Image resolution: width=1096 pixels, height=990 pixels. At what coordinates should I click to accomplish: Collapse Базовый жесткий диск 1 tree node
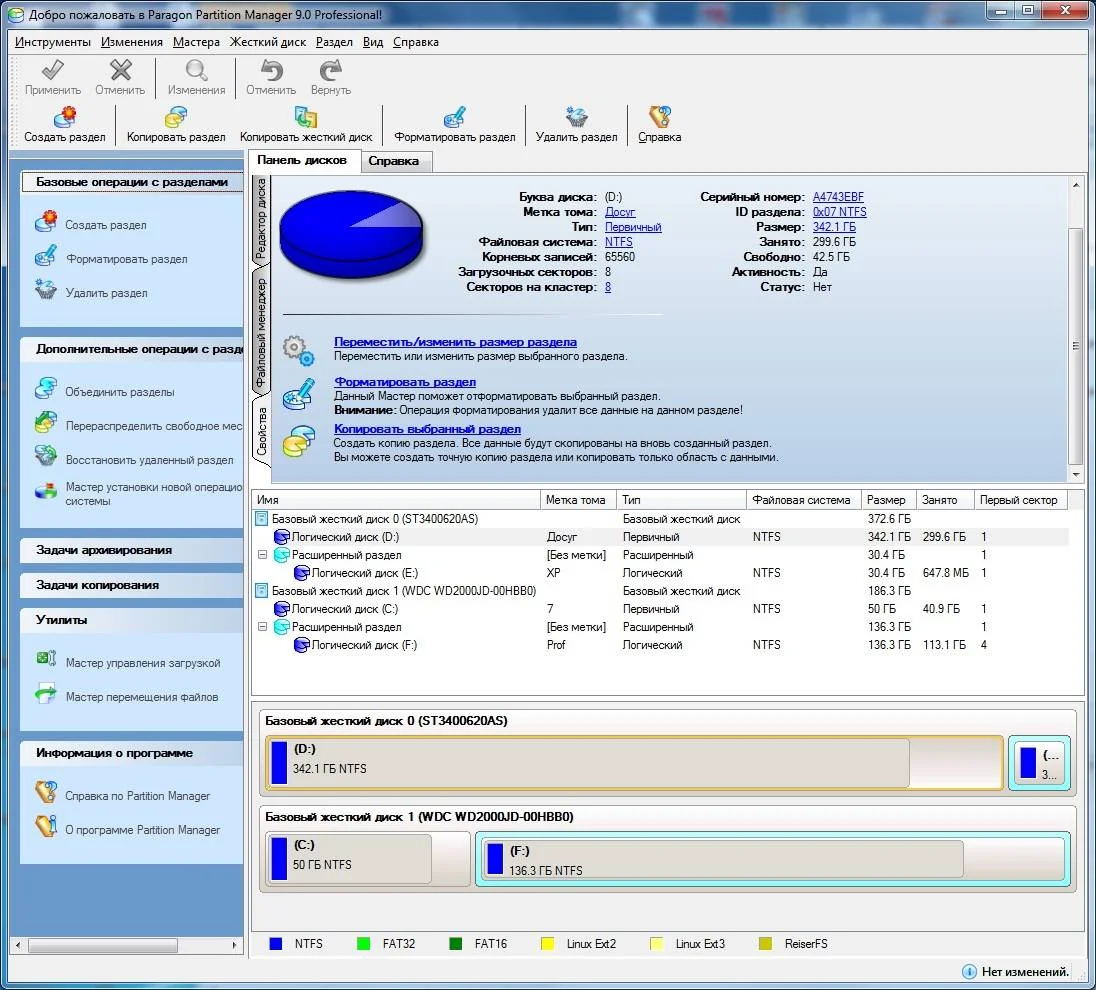coord(262,591)
